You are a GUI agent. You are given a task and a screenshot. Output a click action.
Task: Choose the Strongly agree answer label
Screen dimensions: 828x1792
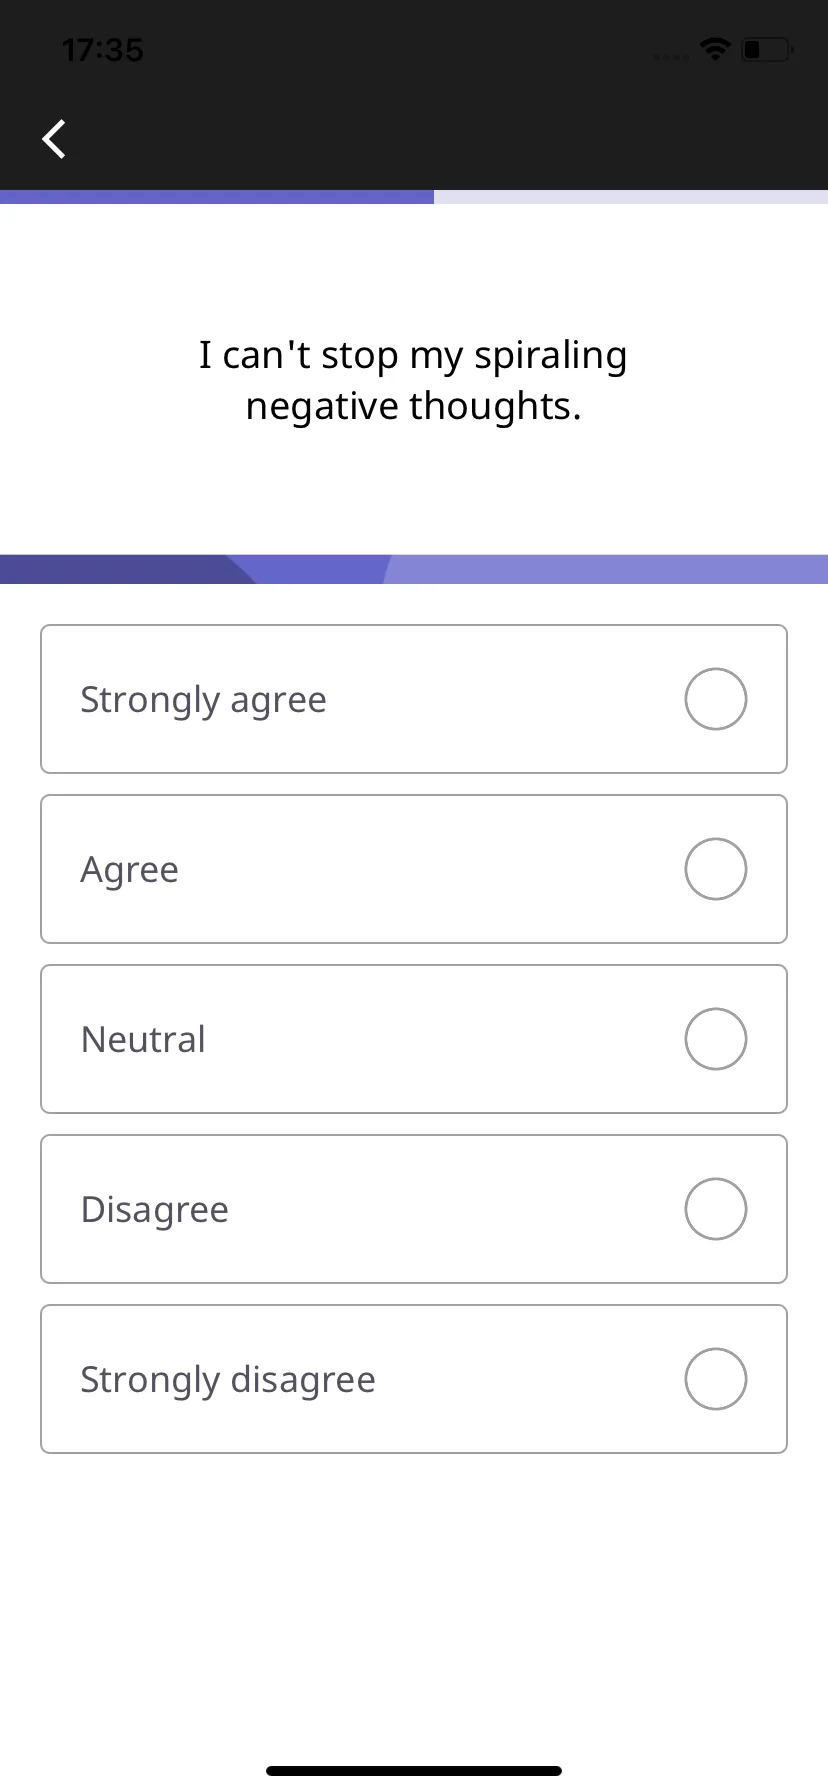[x=203, y=700]
